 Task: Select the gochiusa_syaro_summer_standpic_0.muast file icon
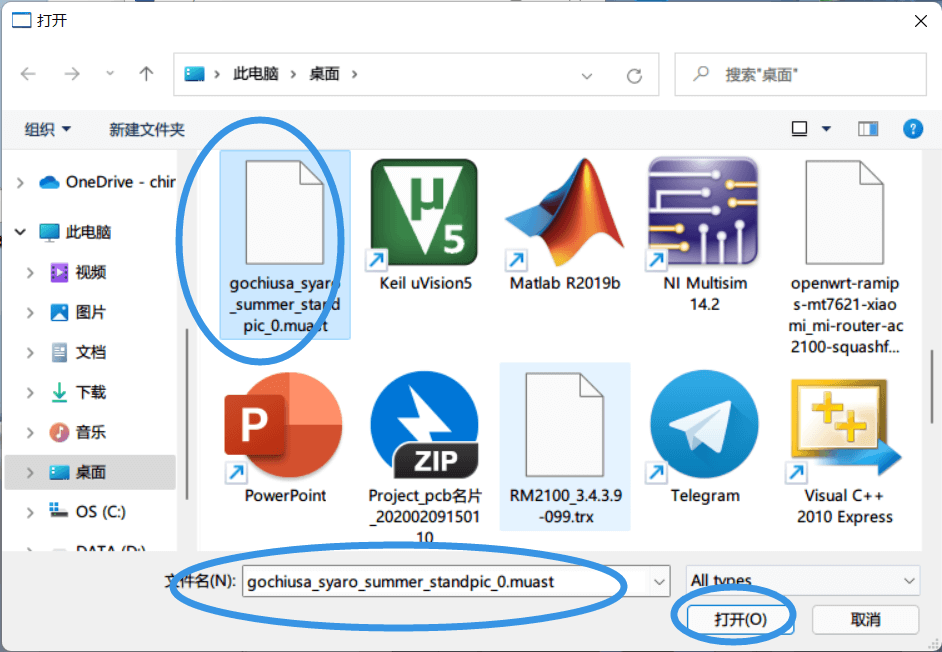(284, 212)
